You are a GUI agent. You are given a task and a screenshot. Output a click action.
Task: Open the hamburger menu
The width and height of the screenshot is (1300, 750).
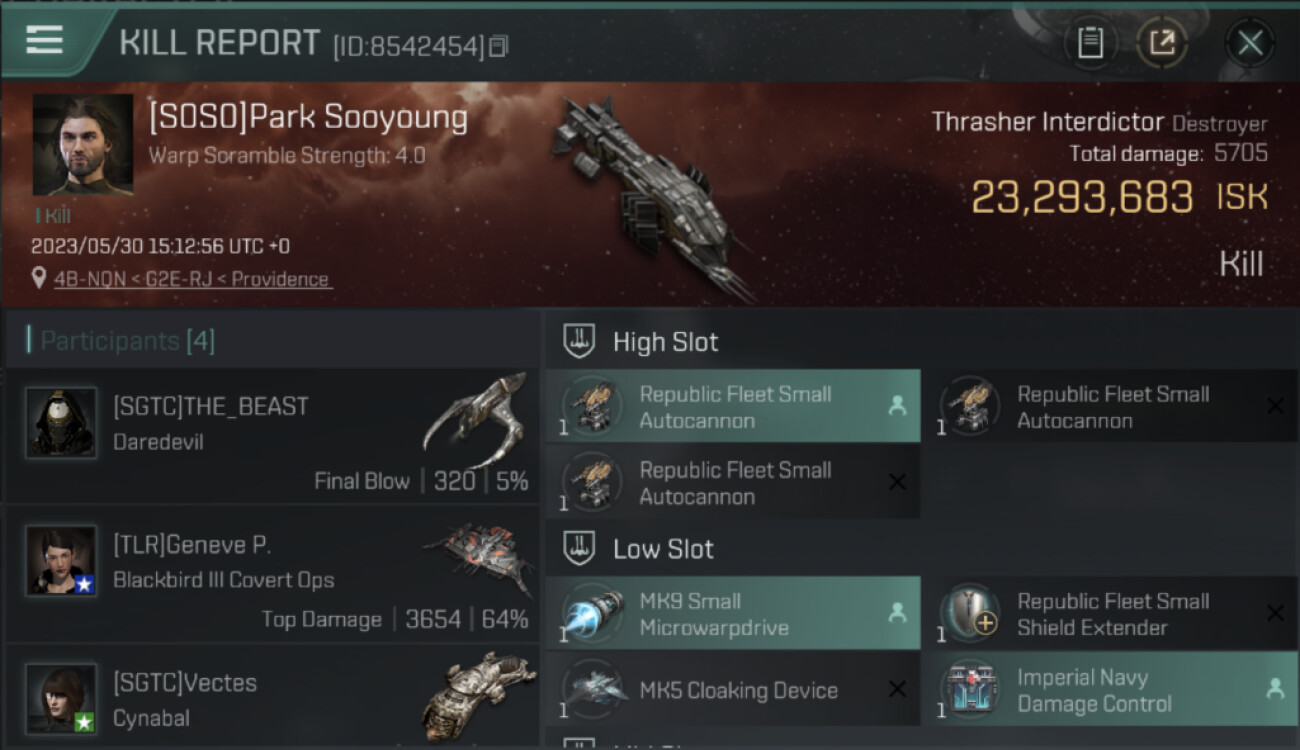pos(44,41)
